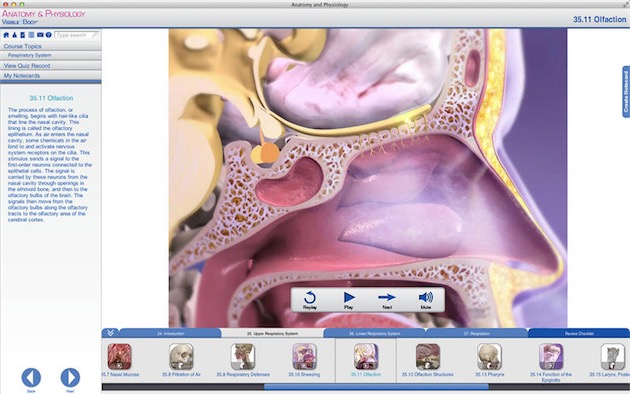Mute the animation audio

425,300
